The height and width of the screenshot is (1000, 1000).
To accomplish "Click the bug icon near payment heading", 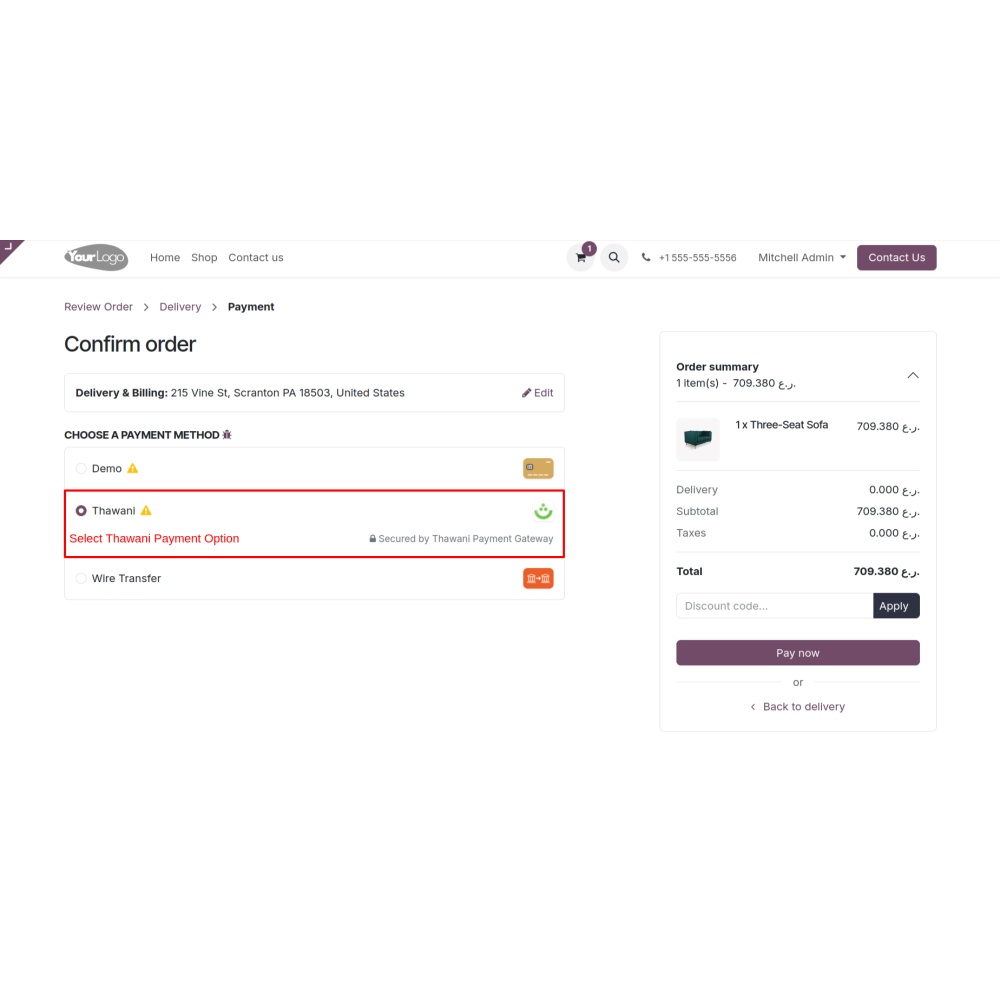I will coord(226,435).
